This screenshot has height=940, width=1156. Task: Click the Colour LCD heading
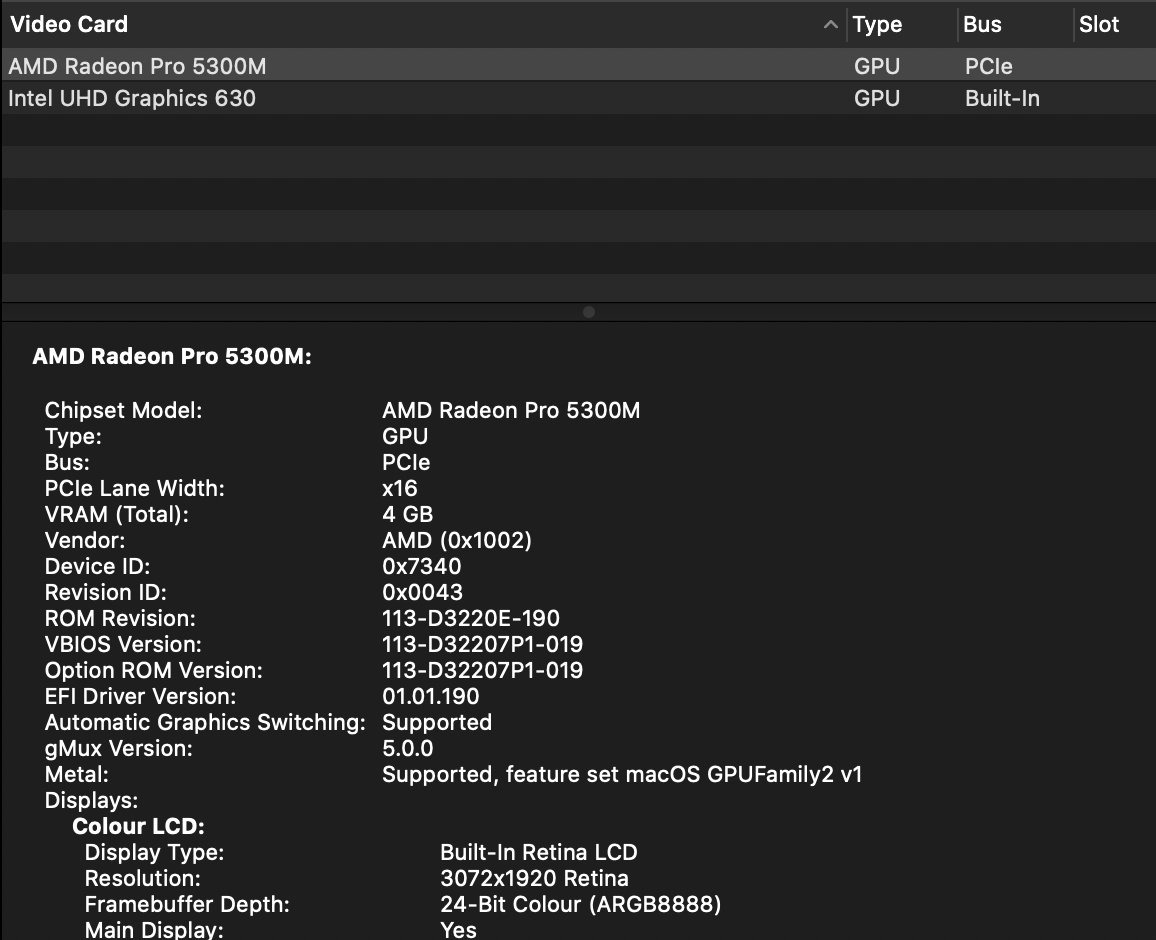139,826
